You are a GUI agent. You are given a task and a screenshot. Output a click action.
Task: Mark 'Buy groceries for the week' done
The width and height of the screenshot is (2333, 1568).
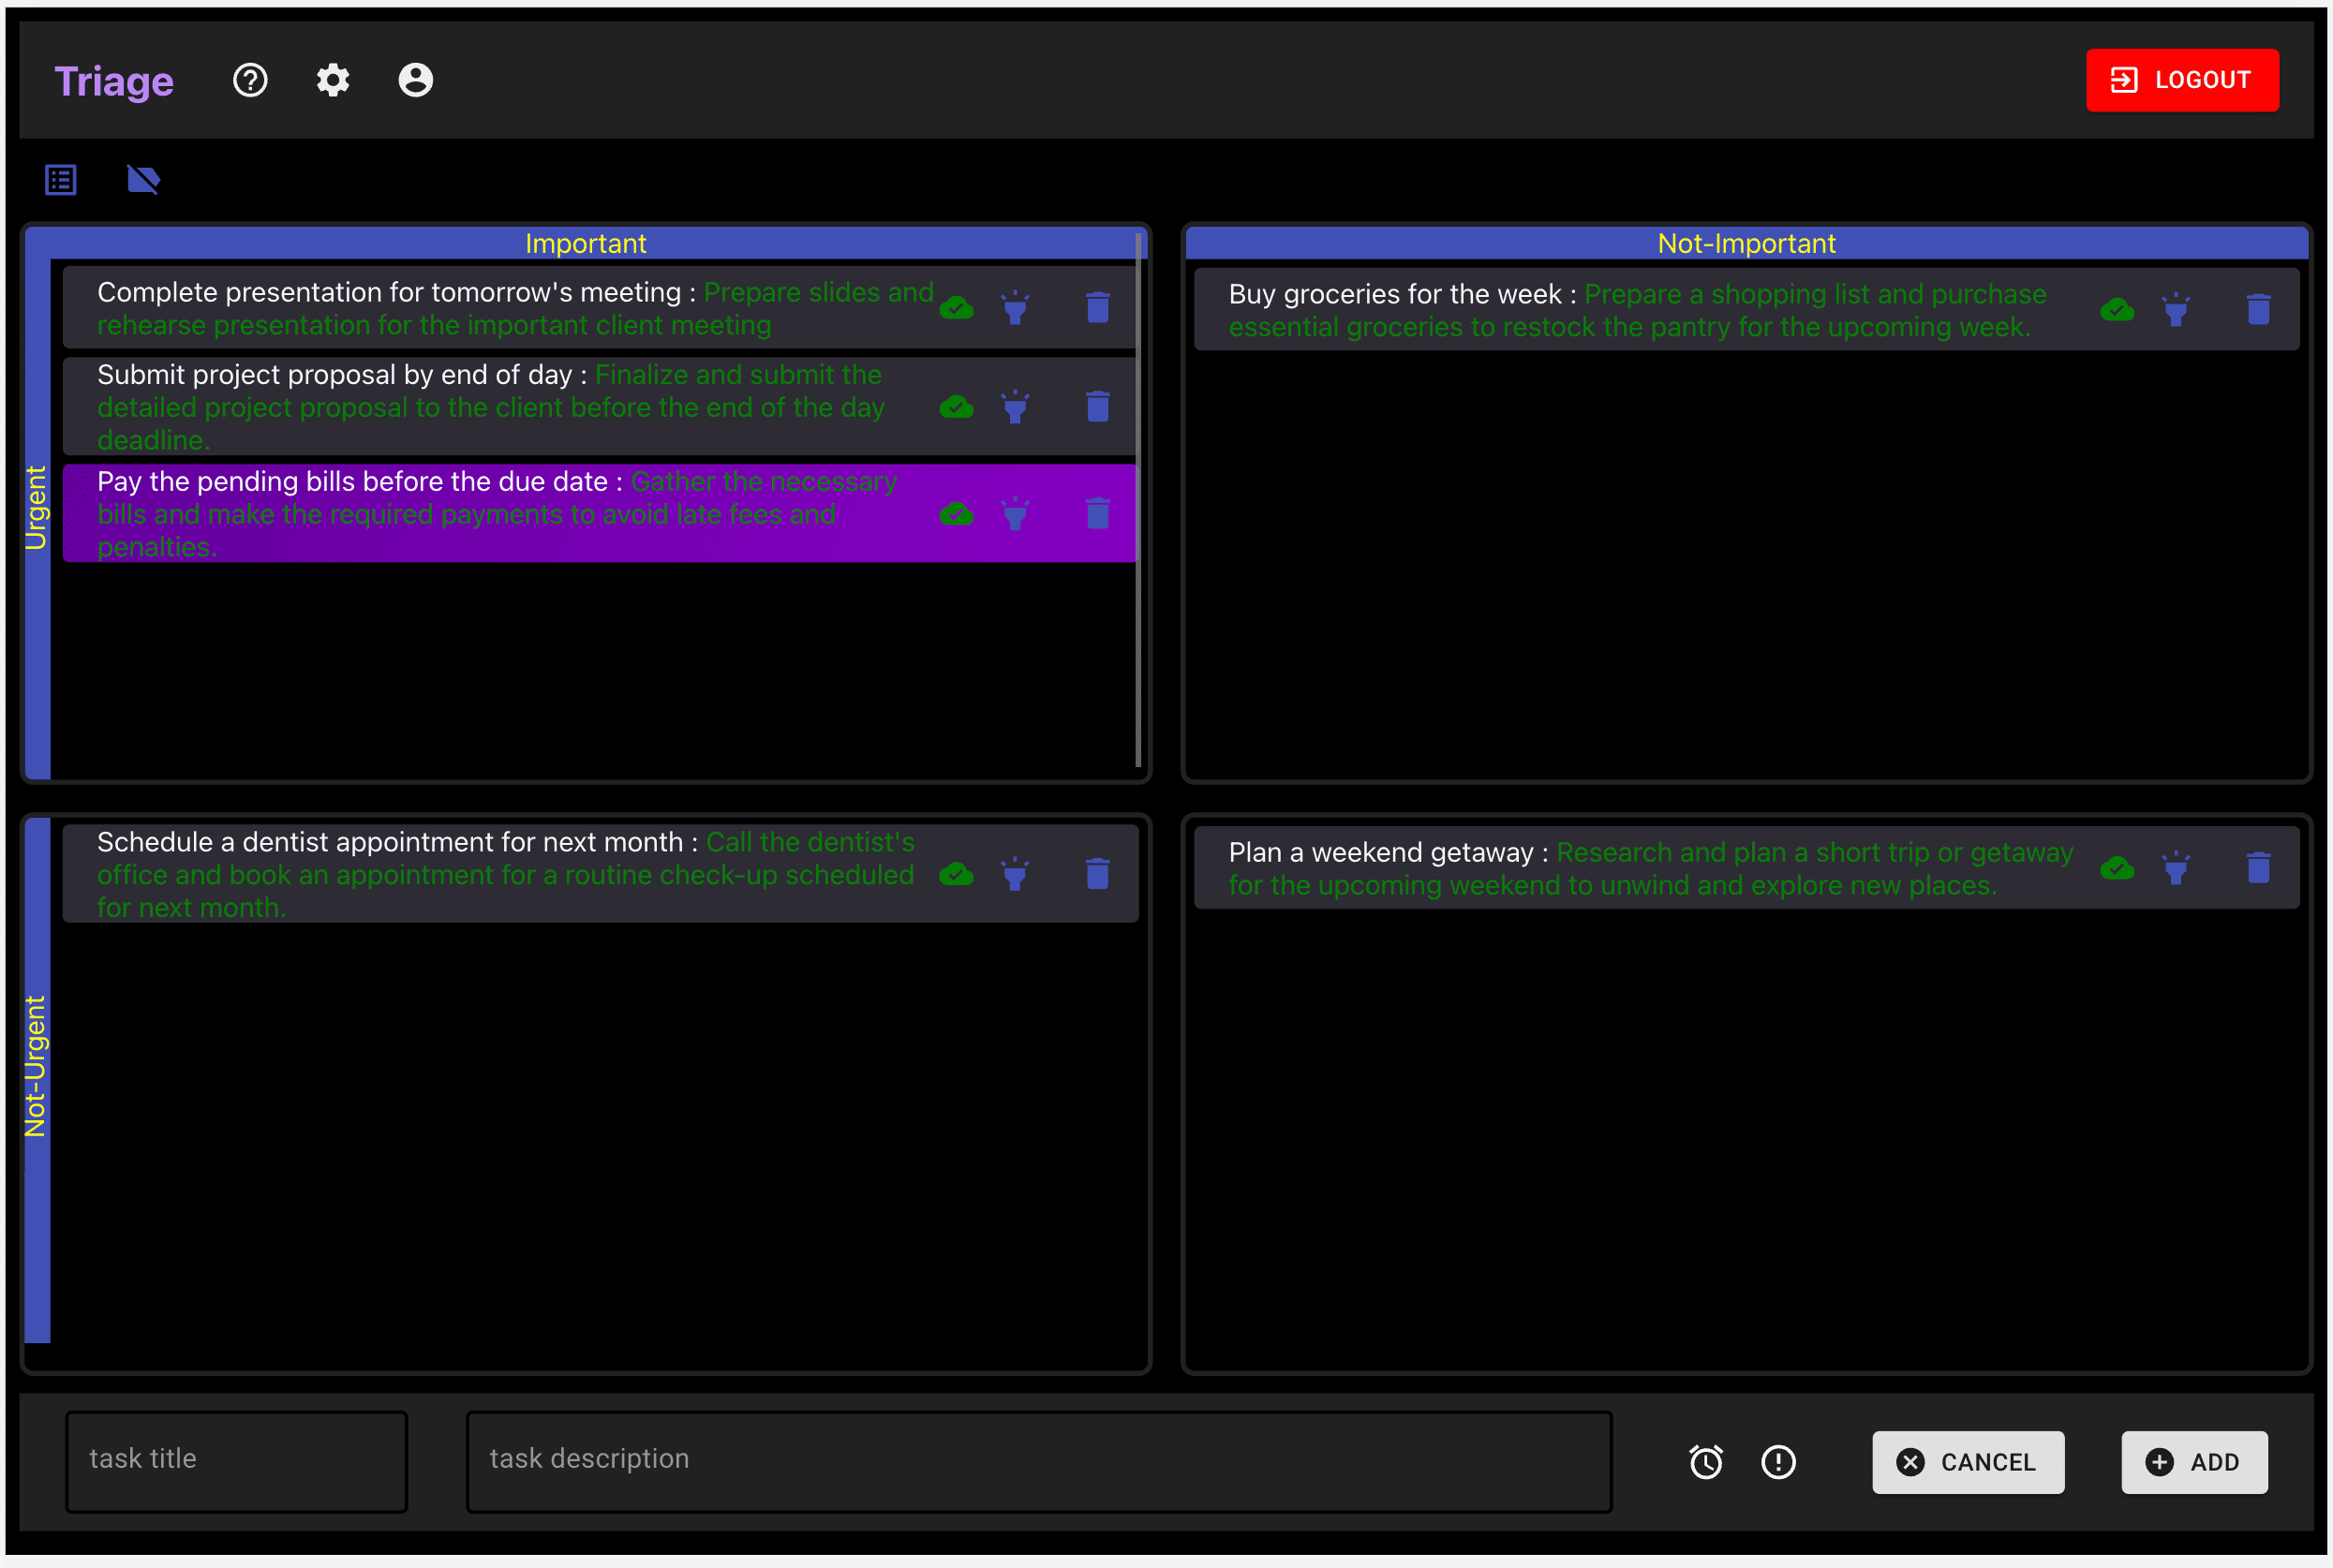click(2117, 310)
